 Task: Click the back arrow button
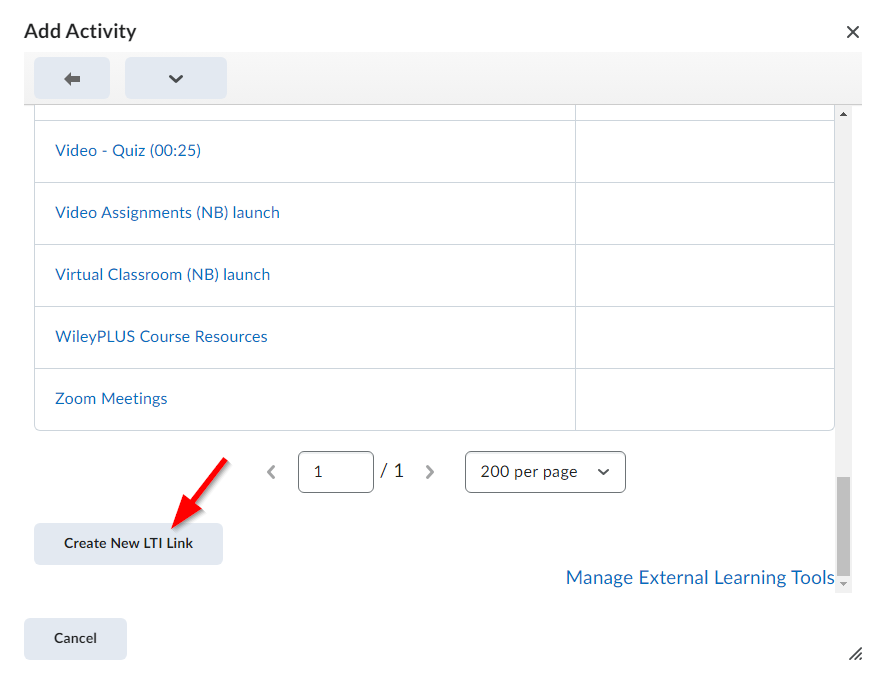coord(72,79)
